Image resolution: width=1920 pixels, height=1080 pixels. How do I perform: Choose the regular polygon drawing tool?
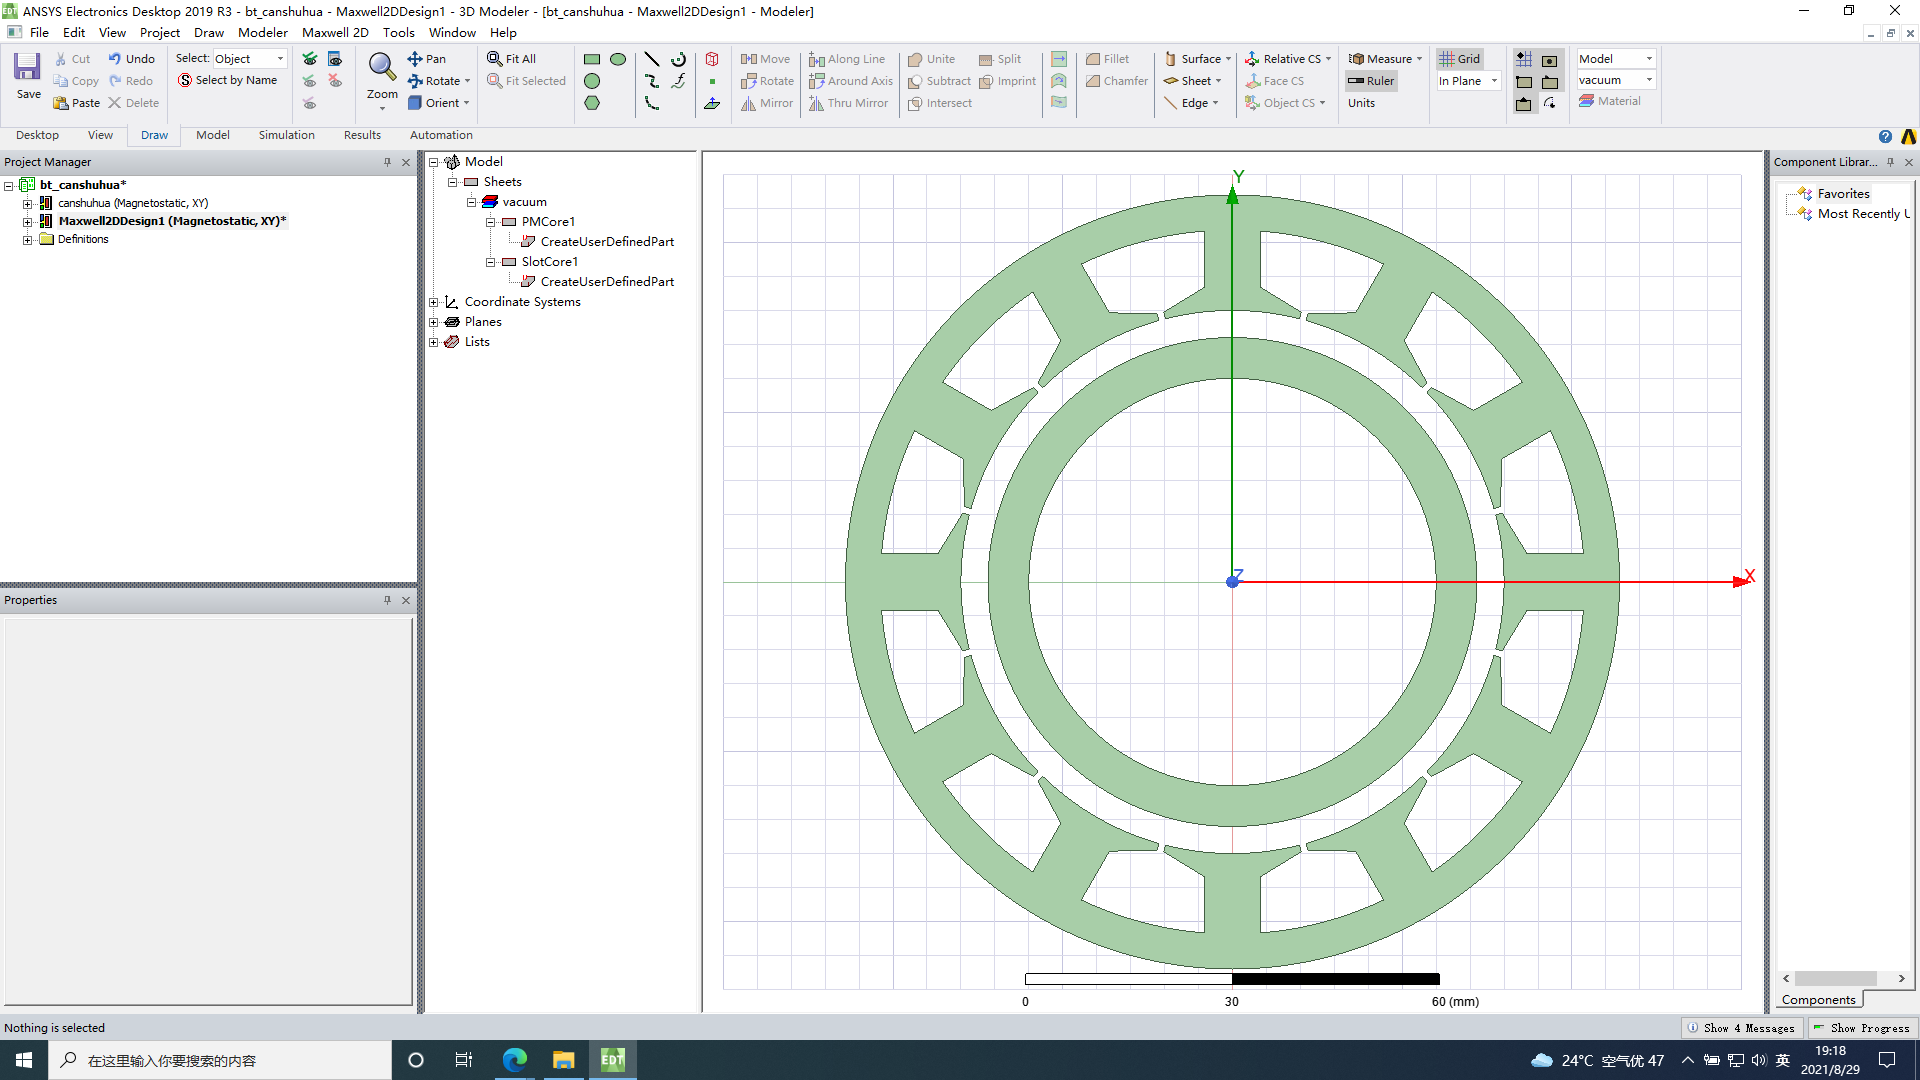pyautogui.click(x=592, y=103)
